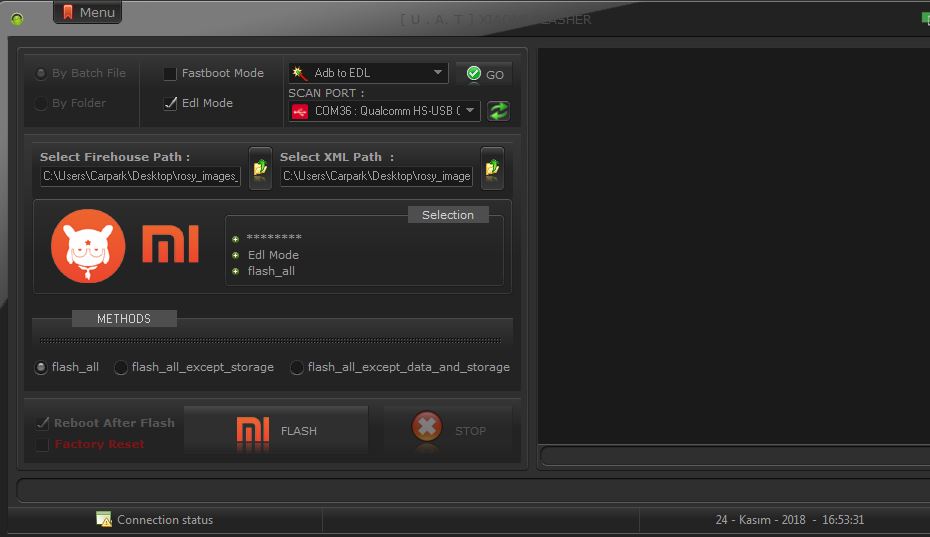This screenshot has width=930, height=537.
Task: Click the GO button
Action: (x=485, y=74)
